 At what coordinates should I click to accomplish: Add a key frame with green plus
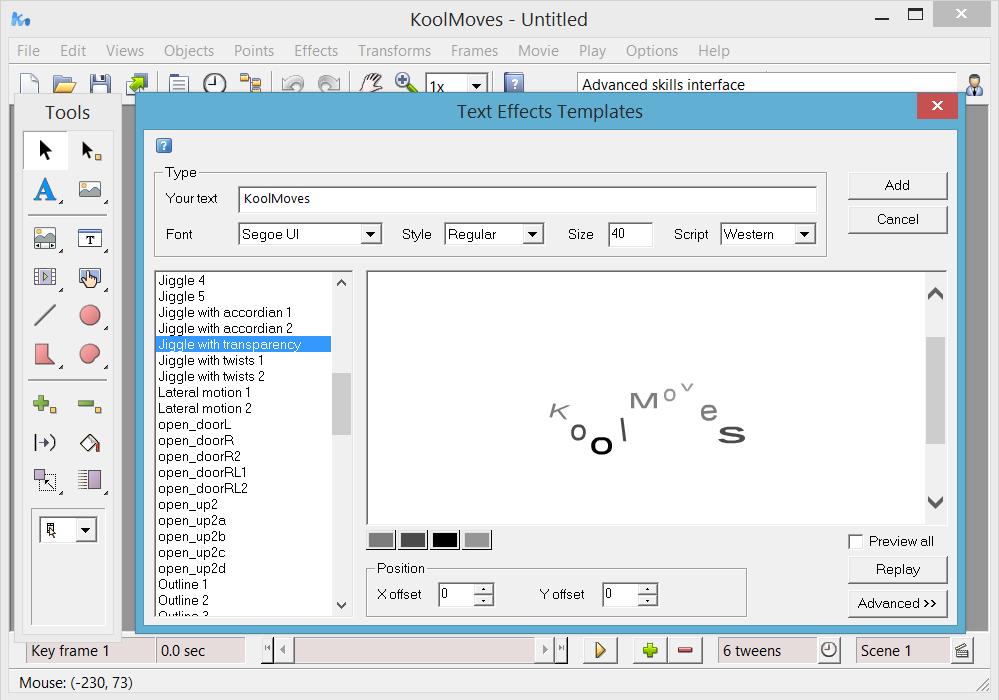[x=650, y=650]
